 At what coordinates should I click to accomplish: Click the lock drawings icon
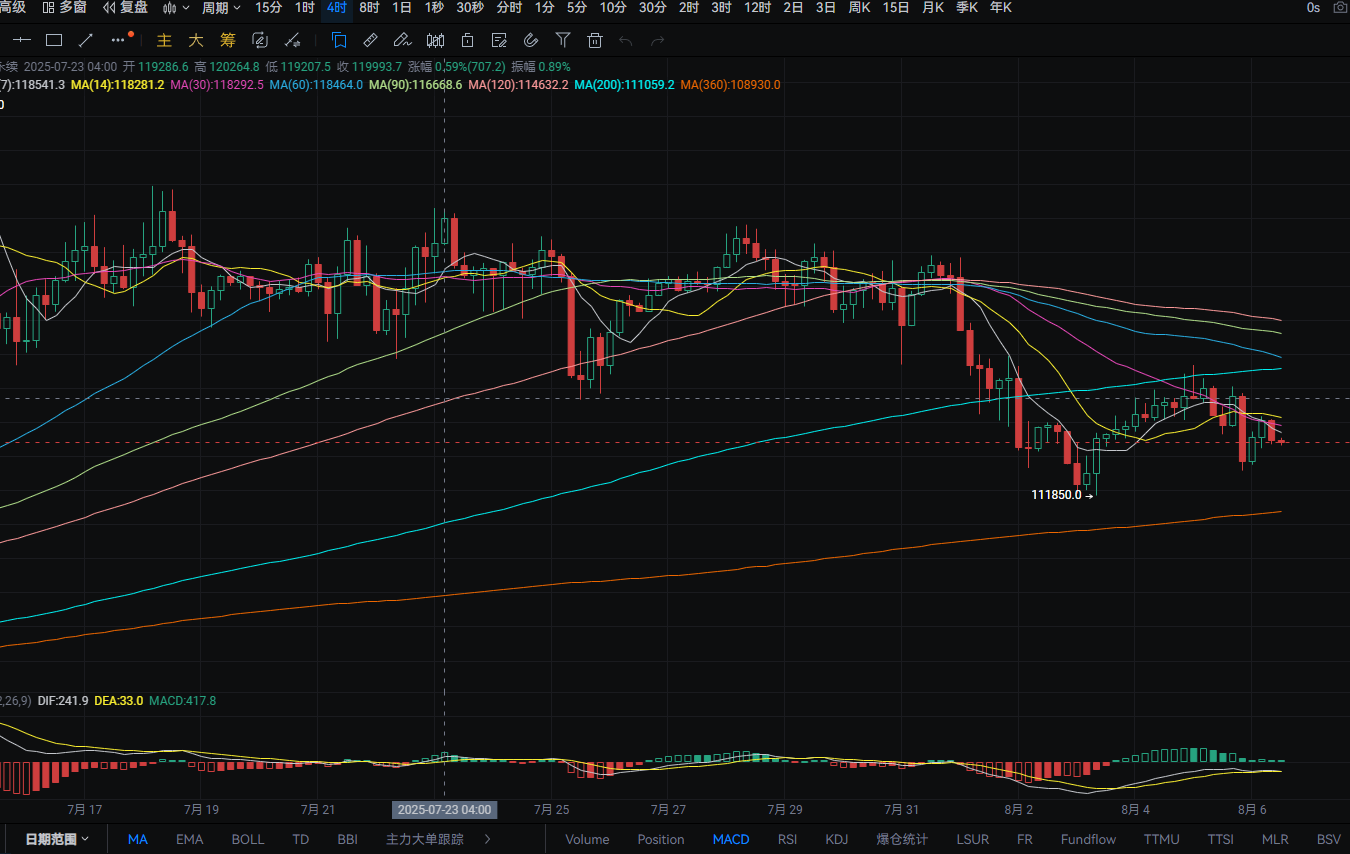tap(467, 40)
